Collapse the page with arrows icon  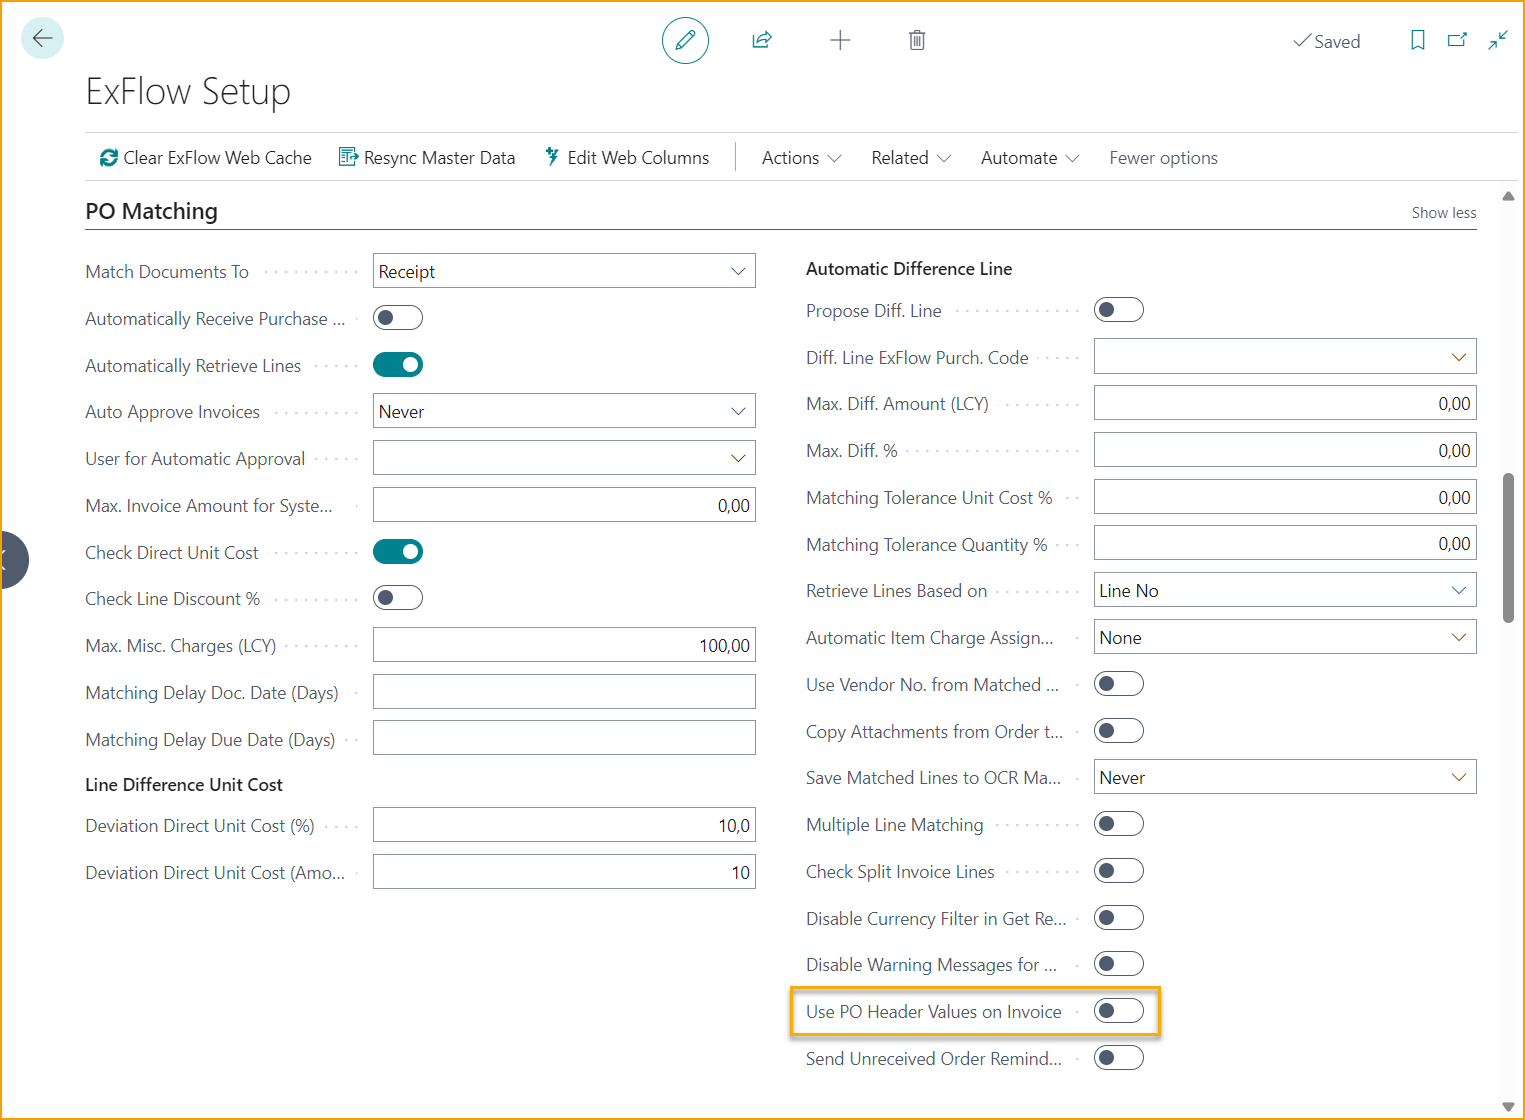click(x=1498, y=40)
